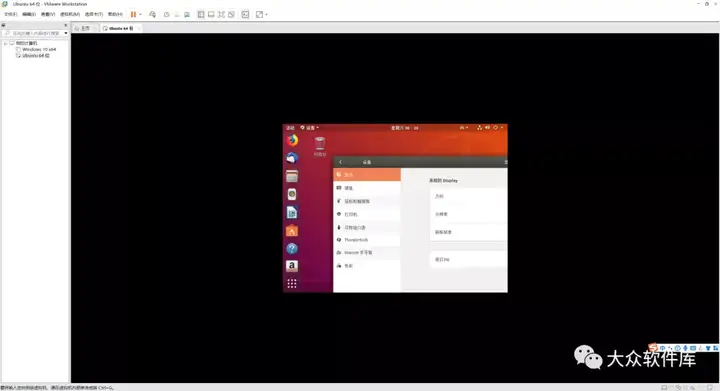Open the power icon system menu in Ubuntu top bar
Viewport: 720px width, 391px height.
point(496,128)
